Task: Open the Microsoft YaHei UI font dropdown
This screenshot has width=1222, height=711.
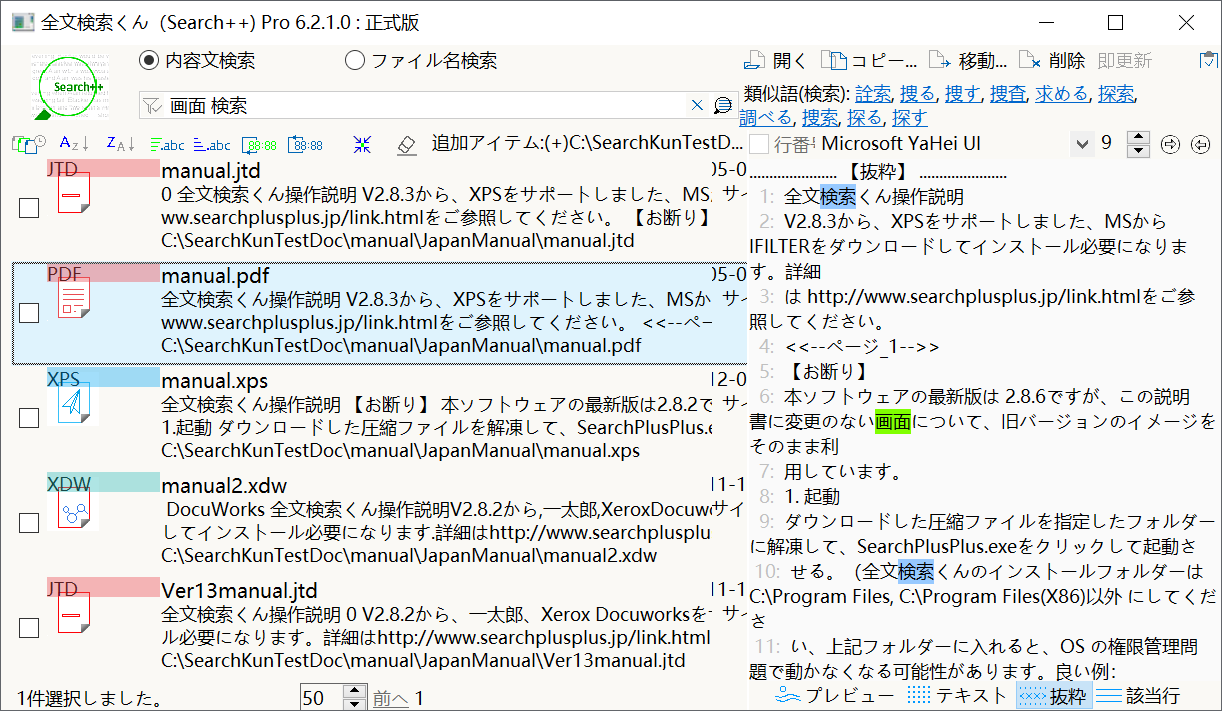Action: (x=1081, y=144)
